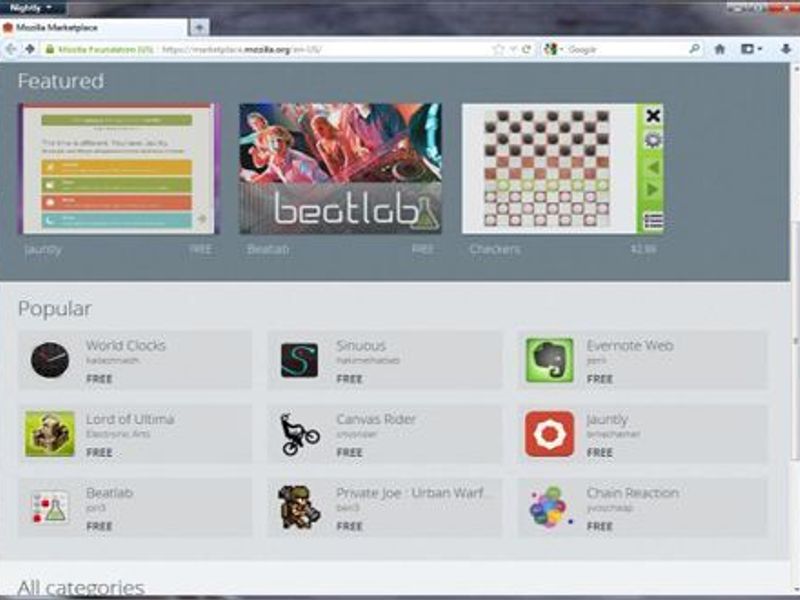Open the Private Joe : Urban Warf… link
Viewport: 800px width, 600px height.
tap(415, 493)
